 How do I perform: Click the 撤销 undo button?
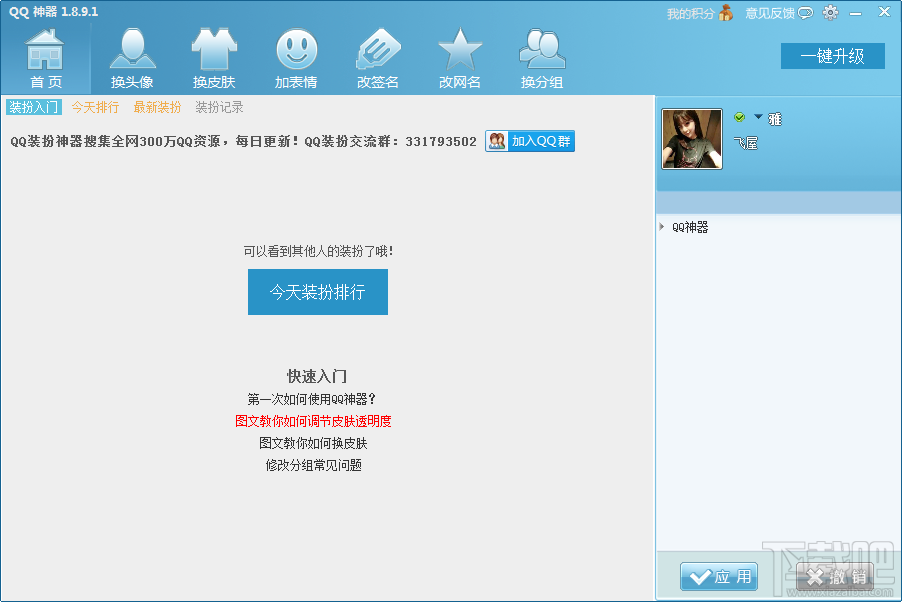tap(835, 577)
